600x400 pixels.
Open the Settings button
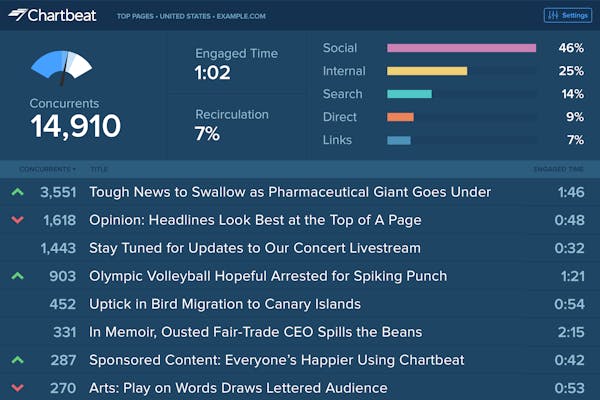pos(567,15)
